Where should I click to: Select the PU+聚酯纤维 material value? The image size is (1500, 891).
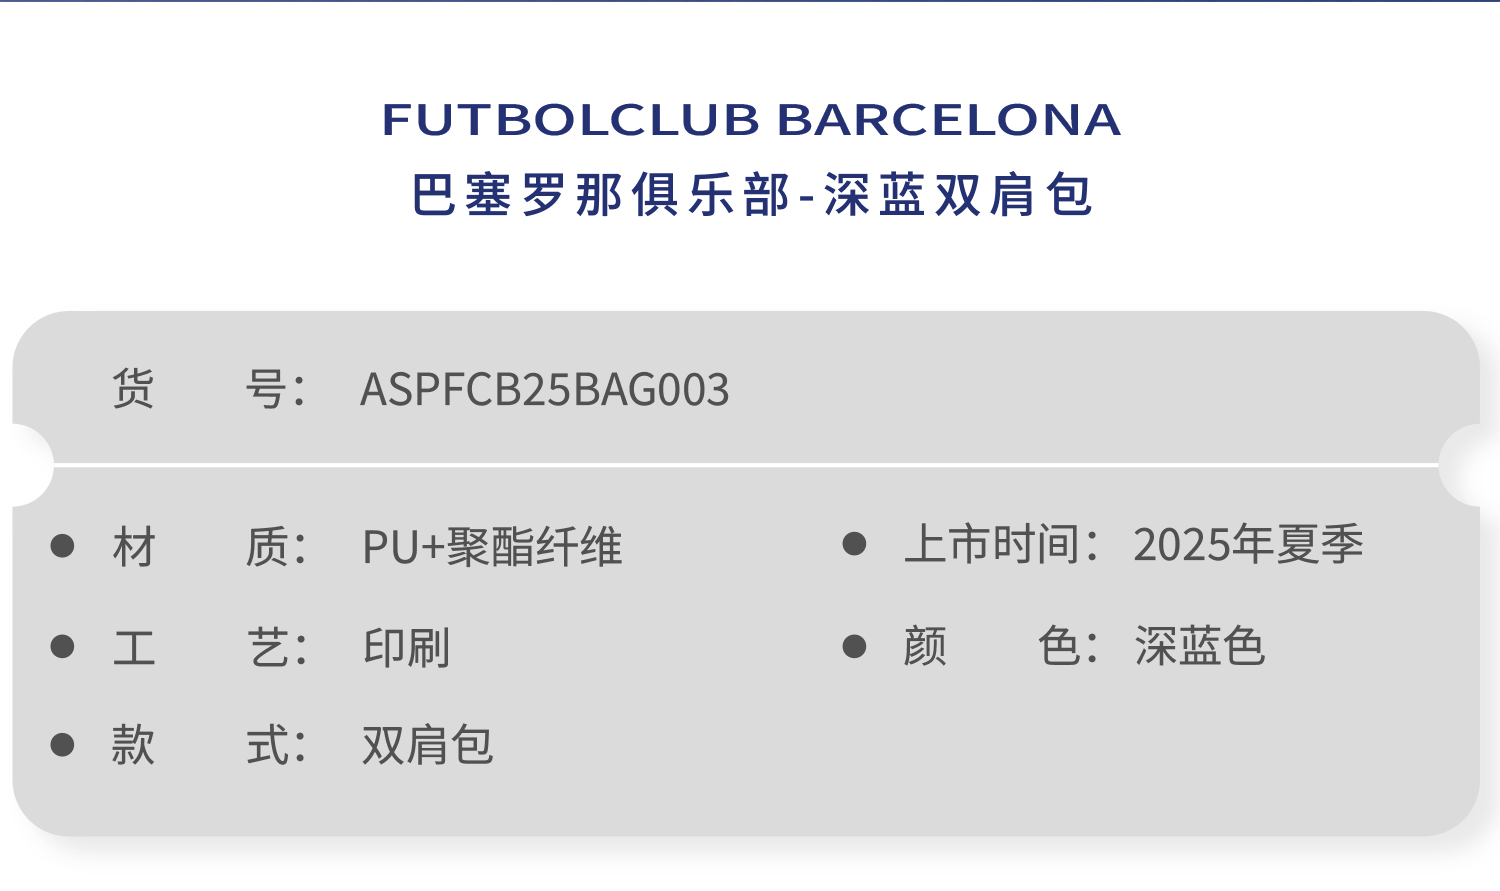coord(492,547)
